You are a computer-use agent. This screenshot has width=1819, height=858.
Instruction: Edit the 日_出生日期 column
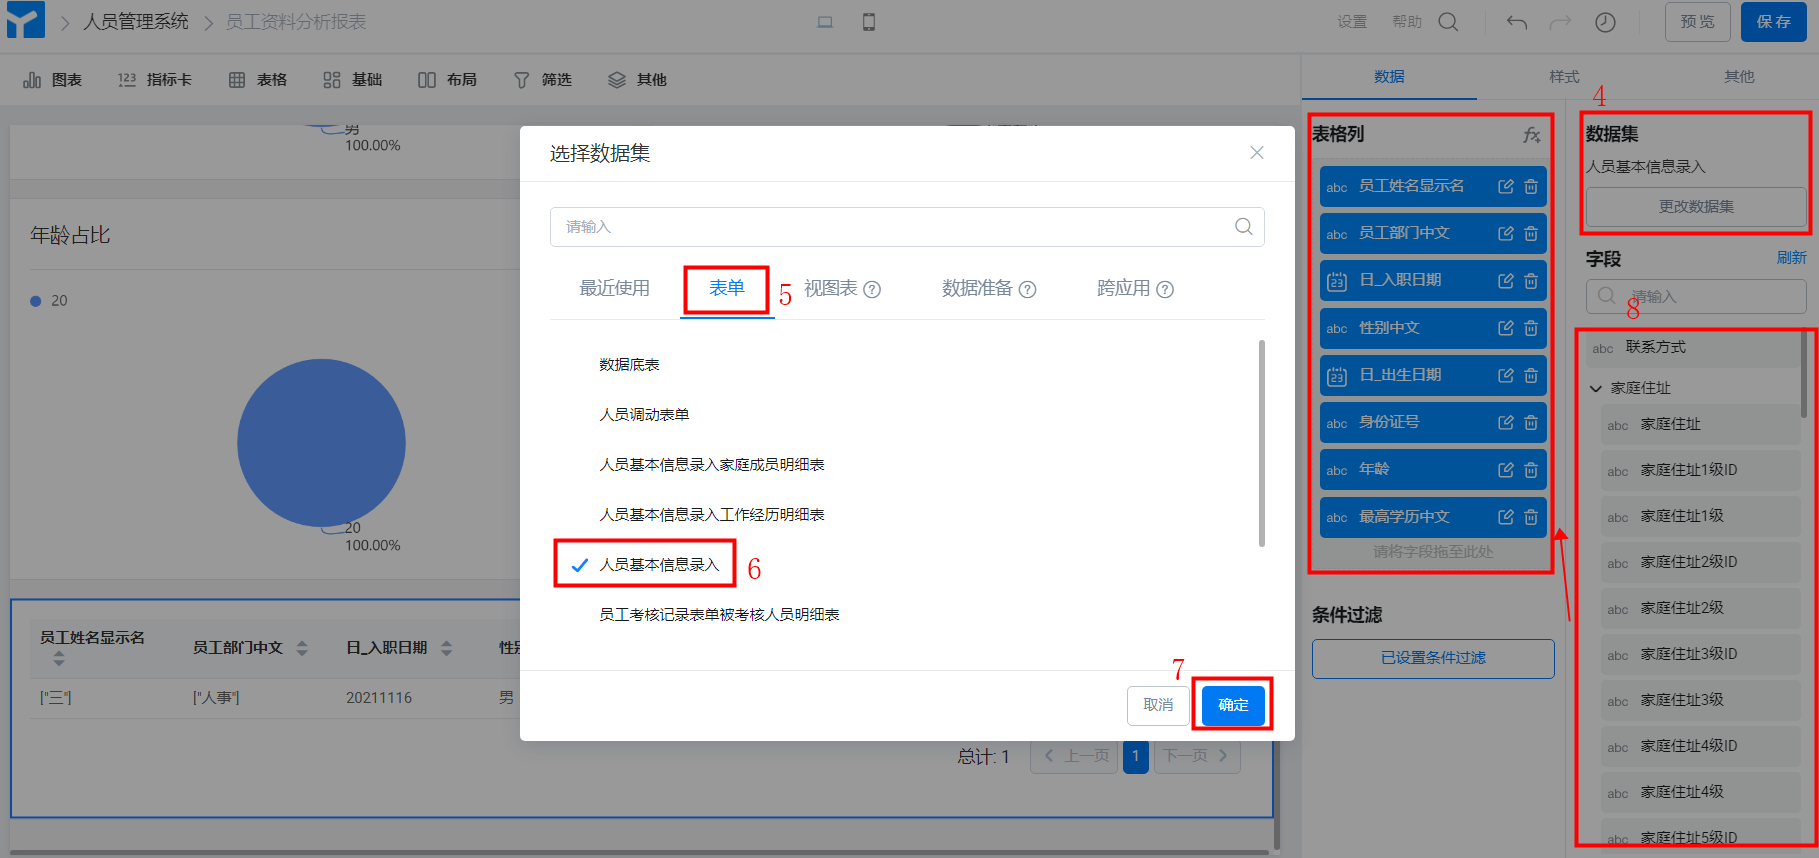pyautogui.click(x=1505, y=375)
